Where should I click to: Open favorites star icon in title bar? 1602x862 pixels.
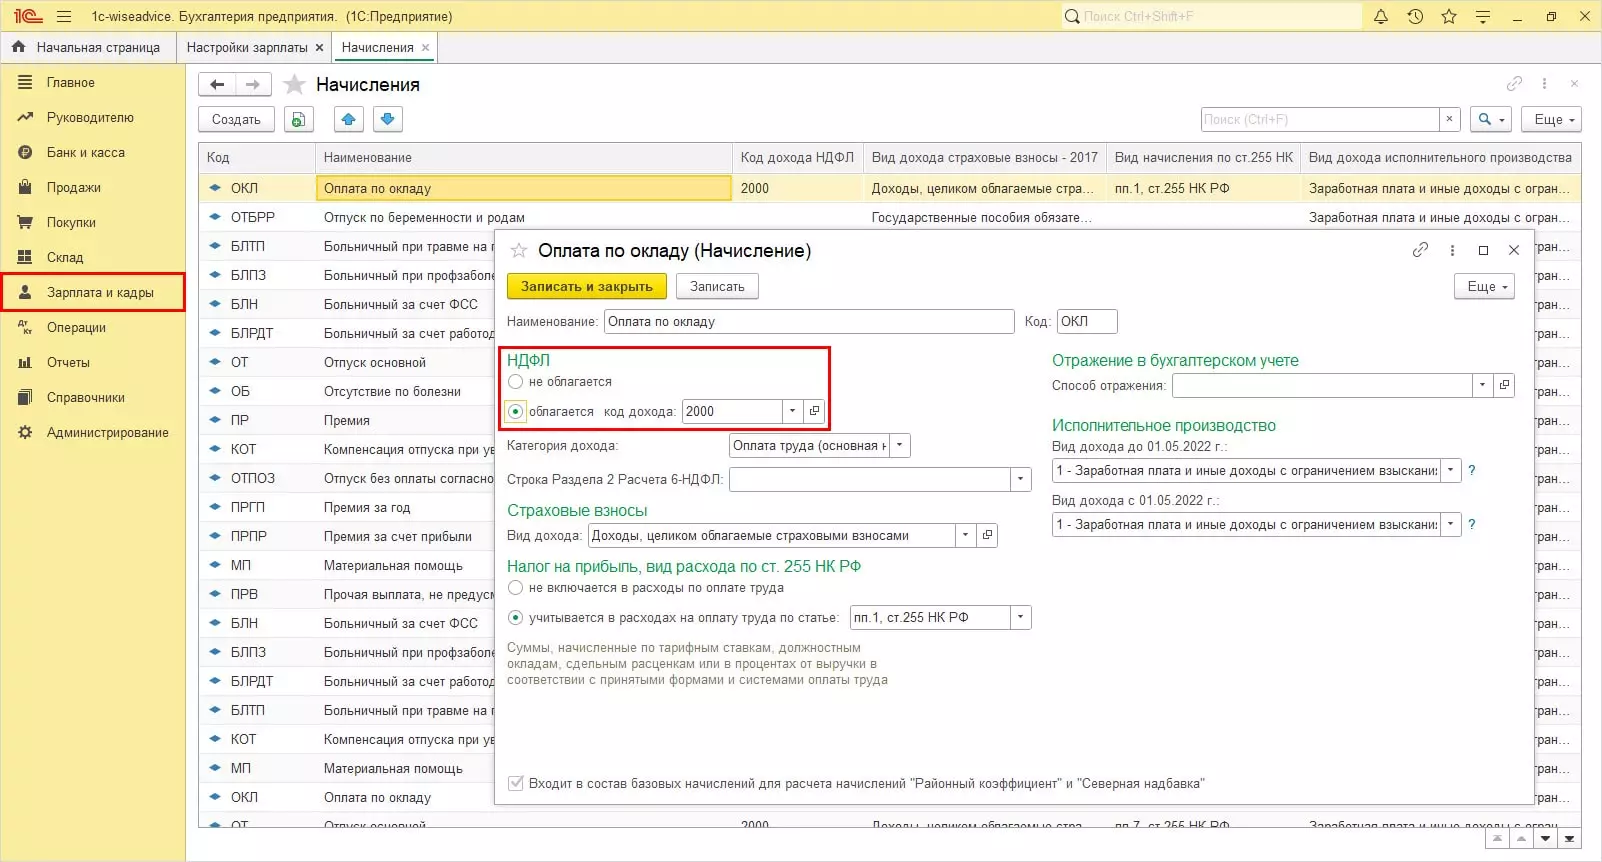(1449, 16)
